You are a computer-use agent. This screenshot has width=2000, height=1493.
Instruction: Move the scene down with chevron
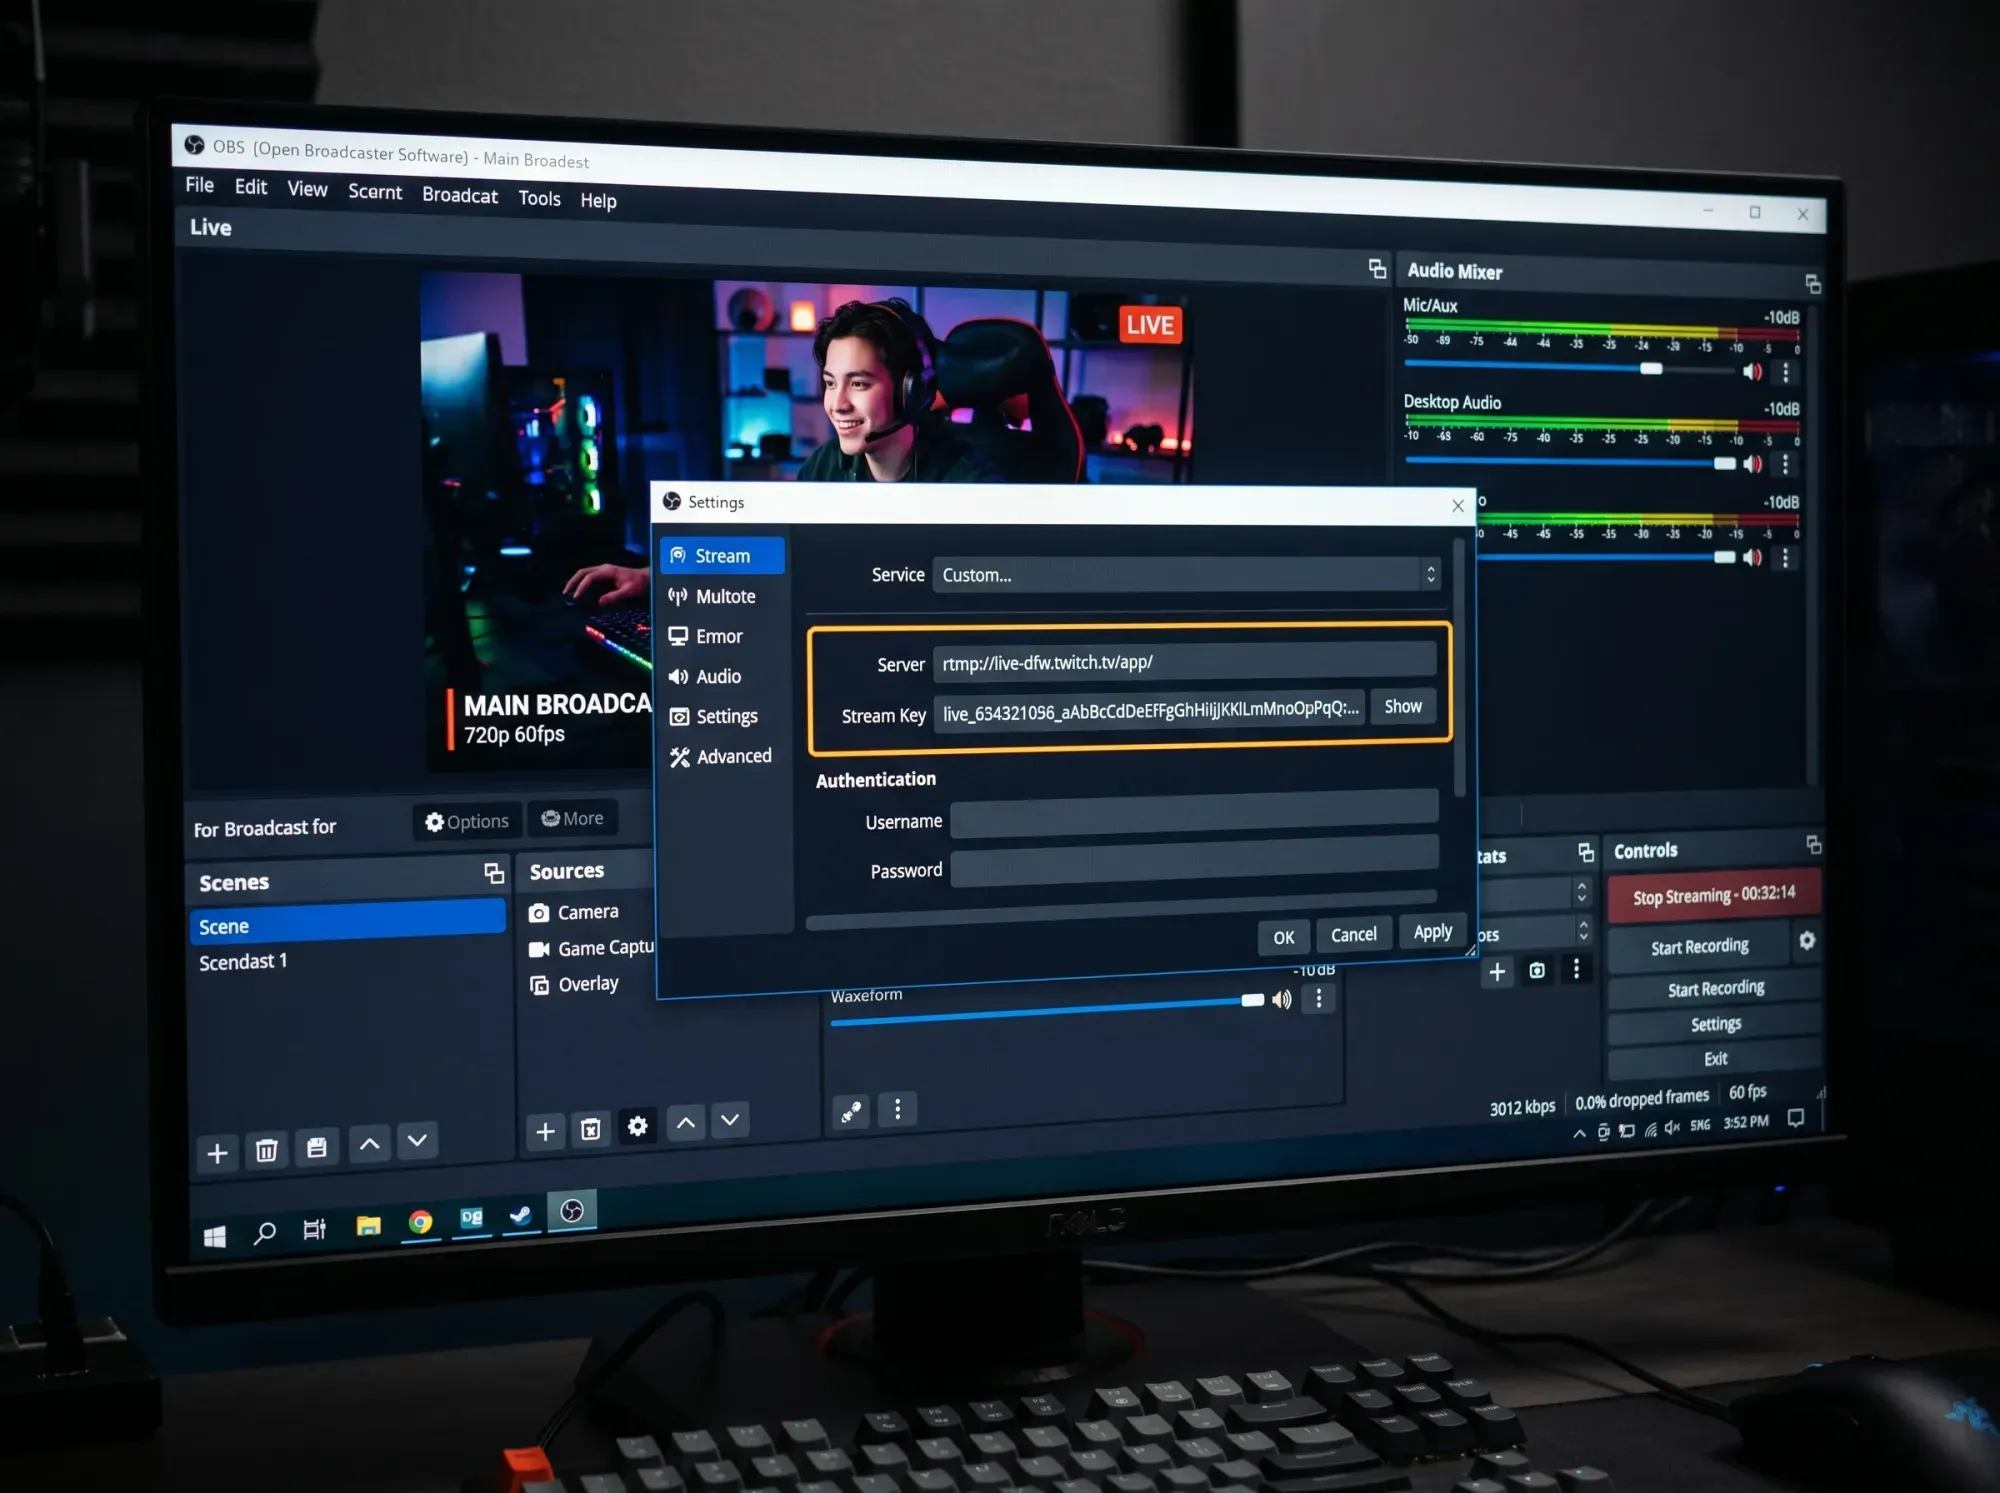click(417, 1141)
